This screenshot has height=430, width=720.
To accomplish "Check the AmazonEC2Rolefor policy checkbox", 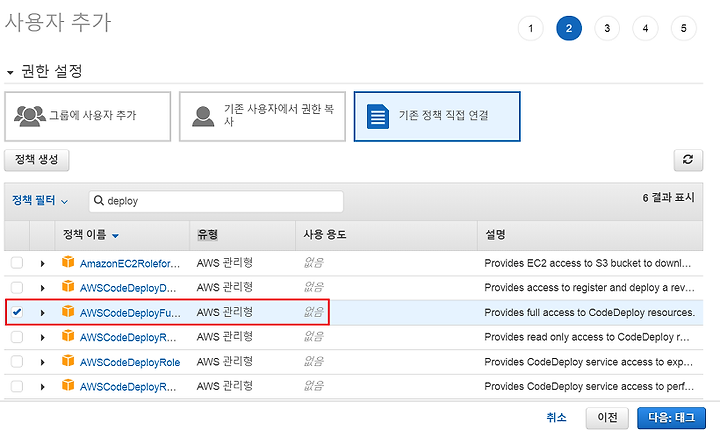I will coord(17,263).
